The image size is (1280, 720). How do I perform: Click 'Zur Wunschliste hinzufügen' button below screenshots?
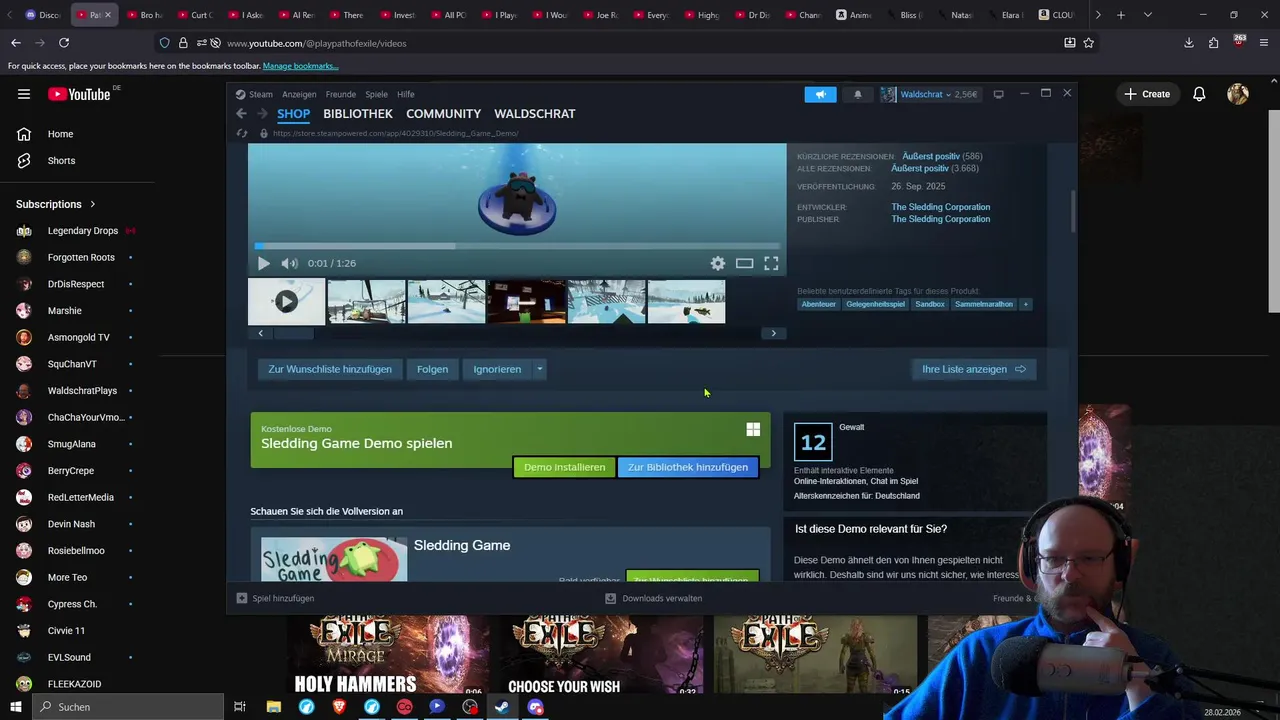tap(330, 369)
